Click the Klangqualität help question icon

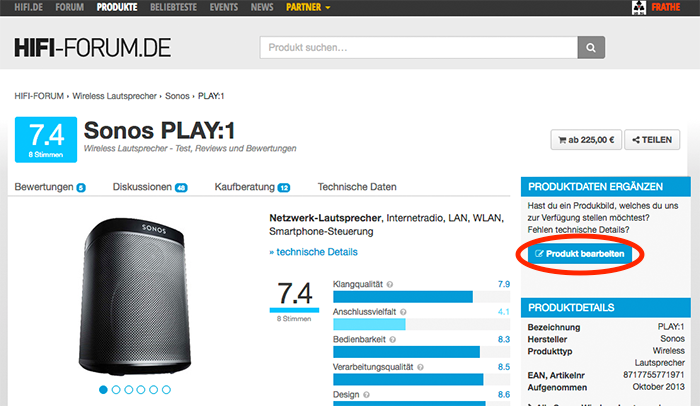tap(390, 284)
